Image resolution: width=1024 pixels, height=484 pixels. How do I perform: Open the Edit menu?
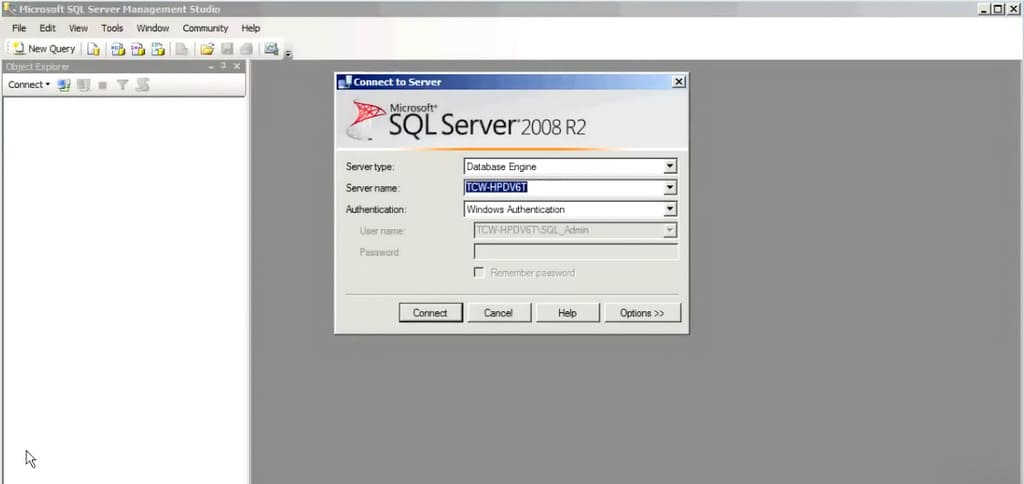tap(47, 28)
